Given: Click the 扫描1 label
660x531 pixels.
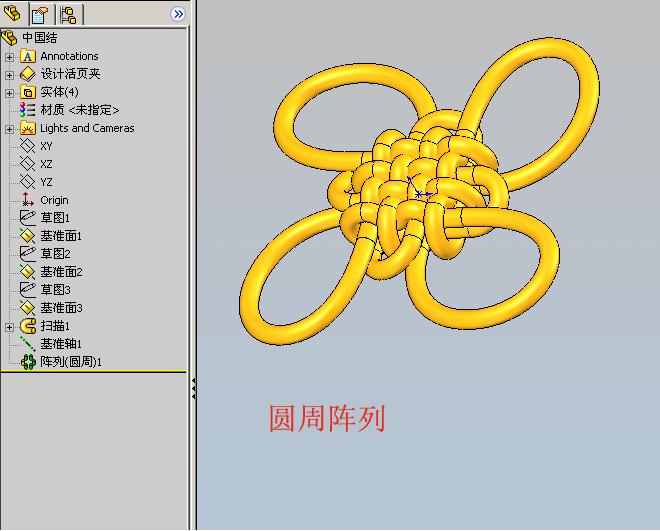Looking at the screenshot, I should (55, 326).
